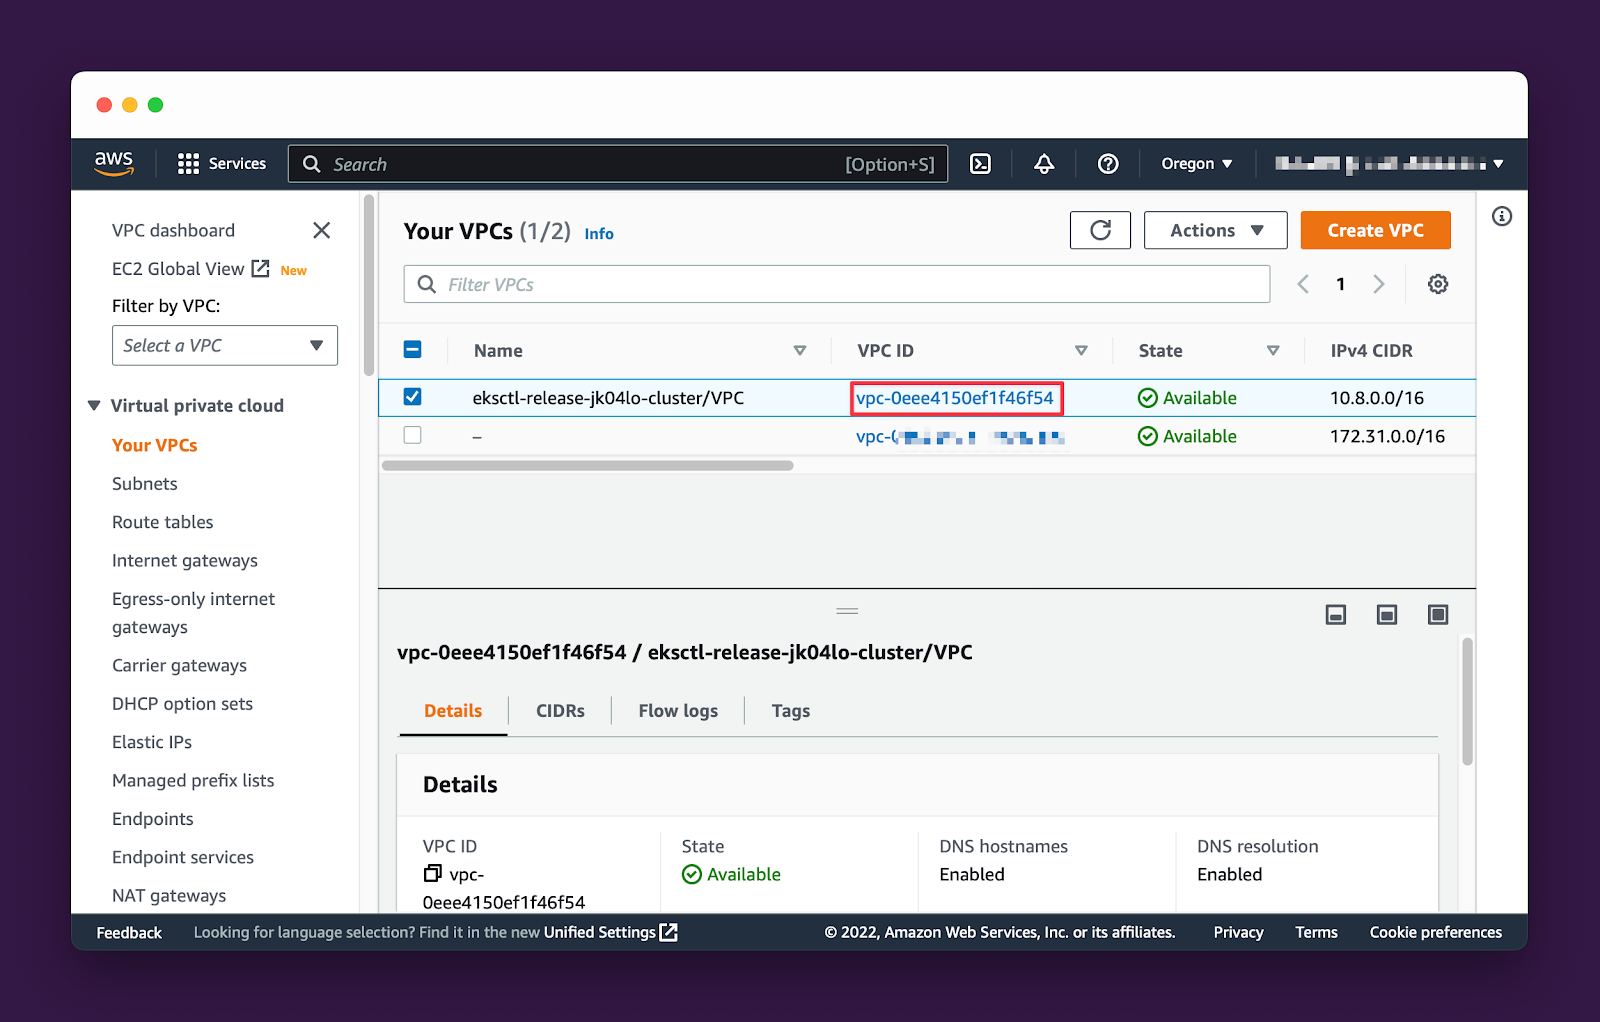Viewport: 1600px width, 1022px height.
Task: Switch to the Flow logs tab
Action: (x=678, y=711)
